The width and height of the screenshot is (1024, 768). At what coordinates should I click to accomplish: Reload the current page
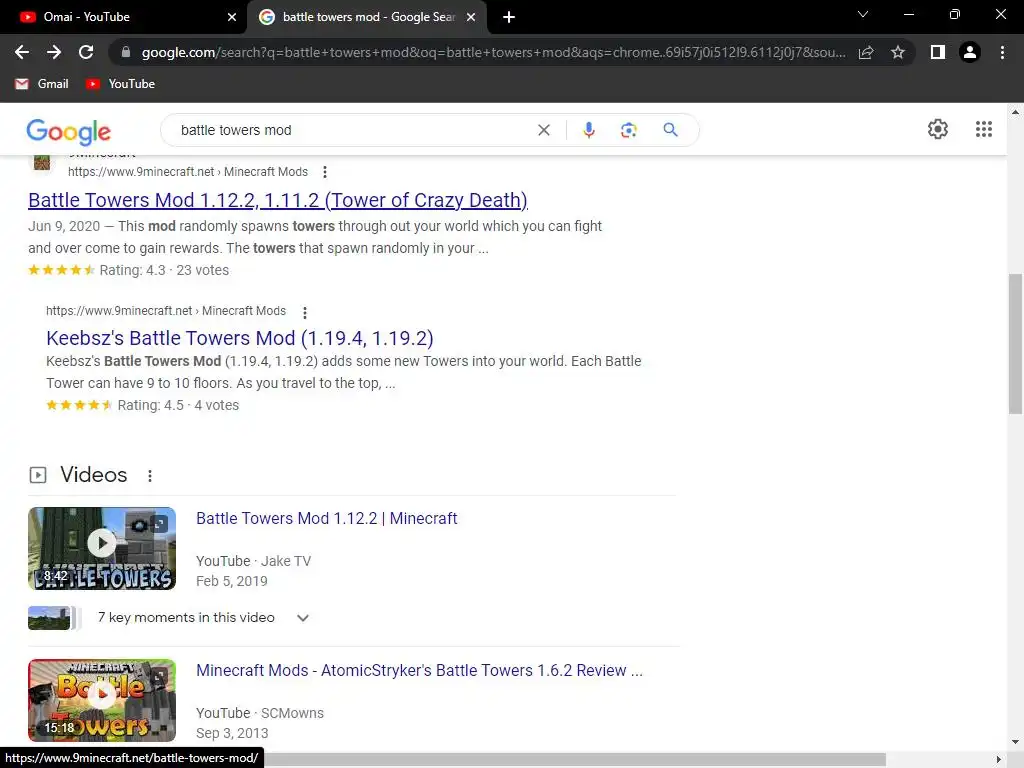[x=86, y=52]
